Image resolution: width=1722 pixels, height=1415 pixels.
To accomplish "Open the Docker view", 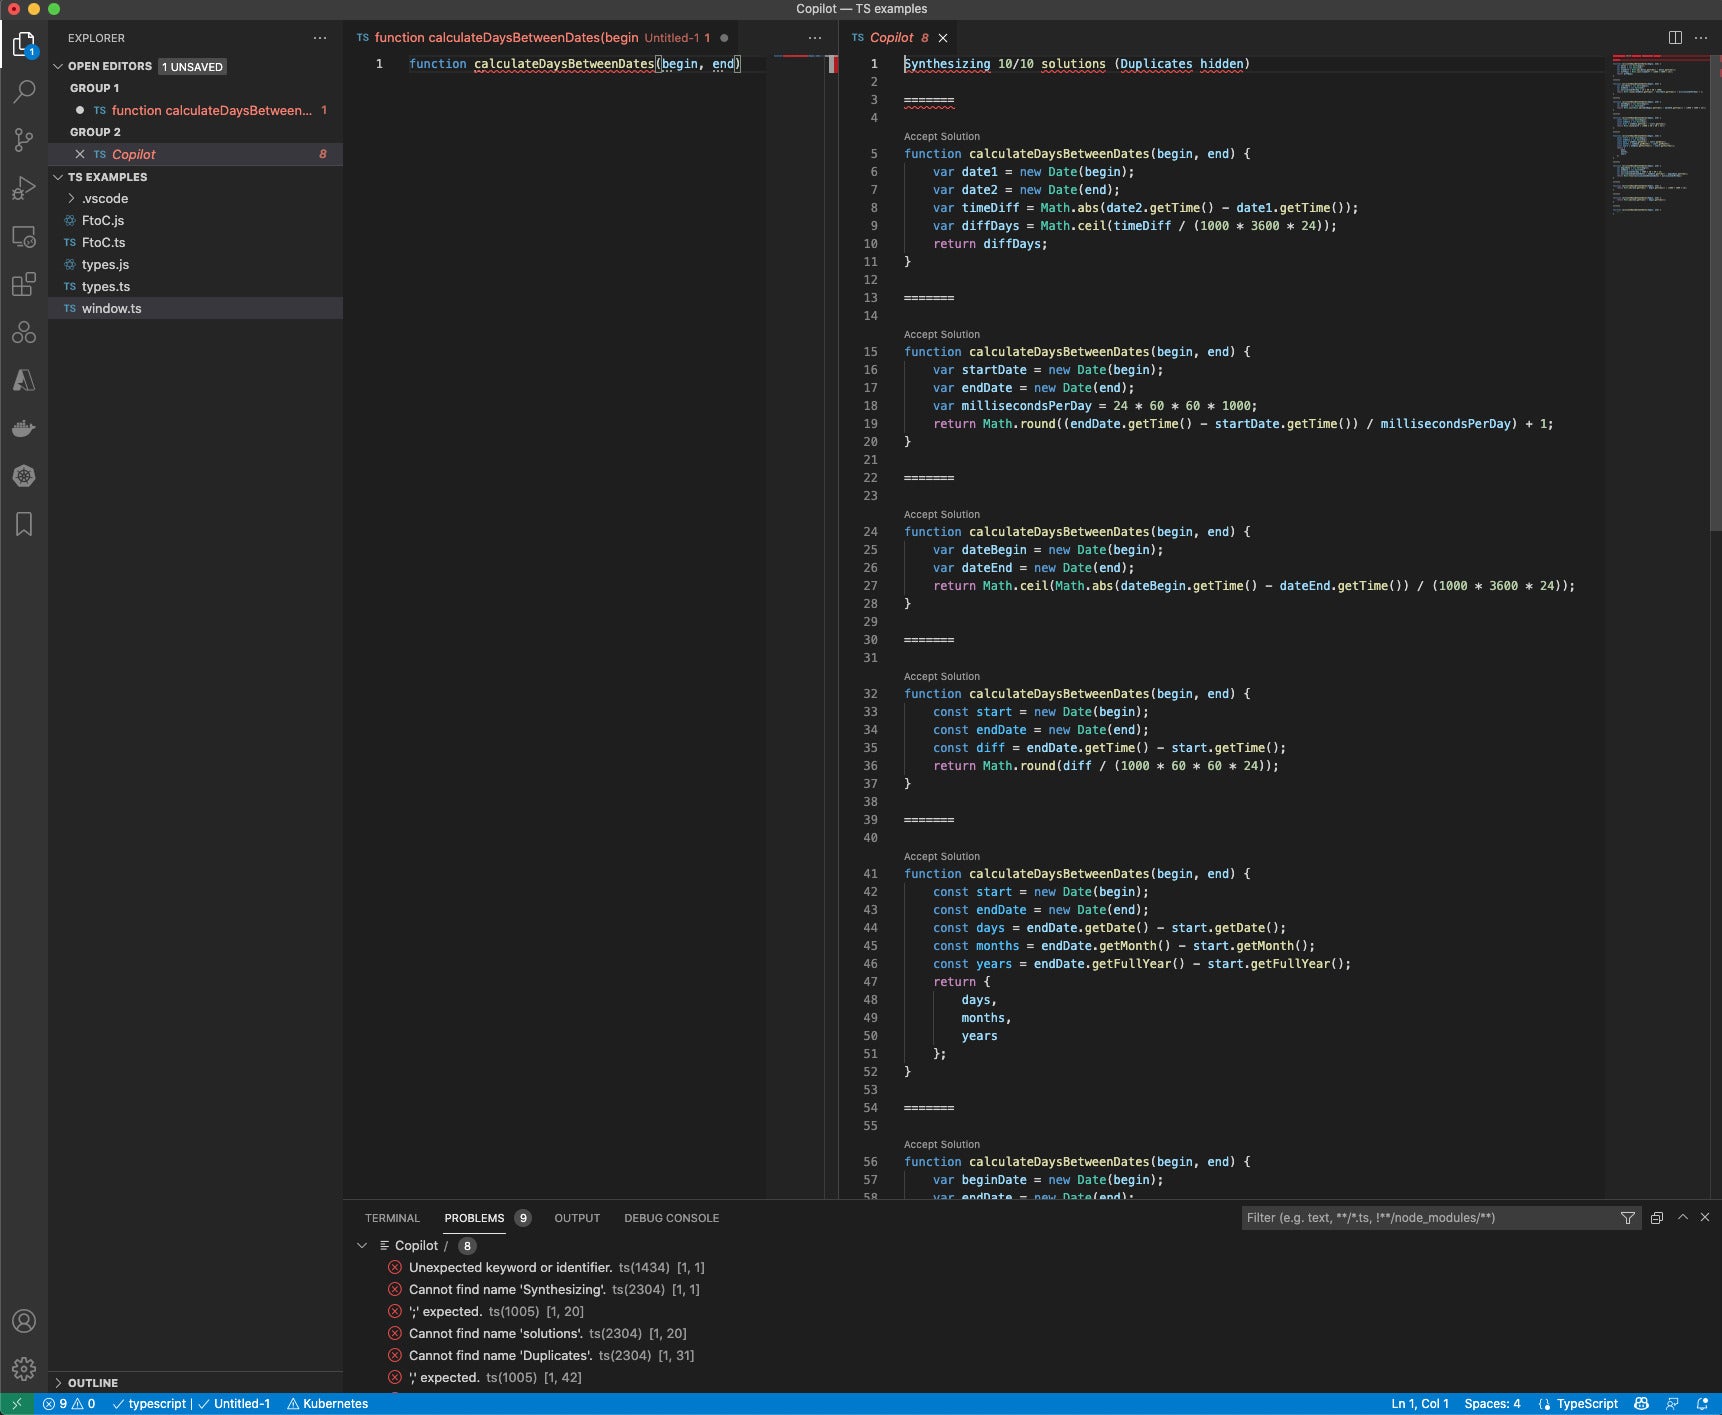I will [24, 428].
